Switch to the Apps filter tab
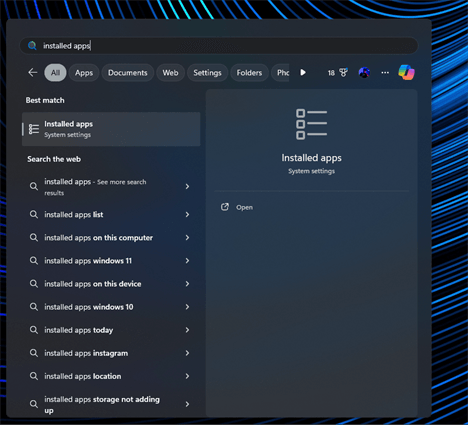Screen dimensions: 468x425 coord(84,73)
